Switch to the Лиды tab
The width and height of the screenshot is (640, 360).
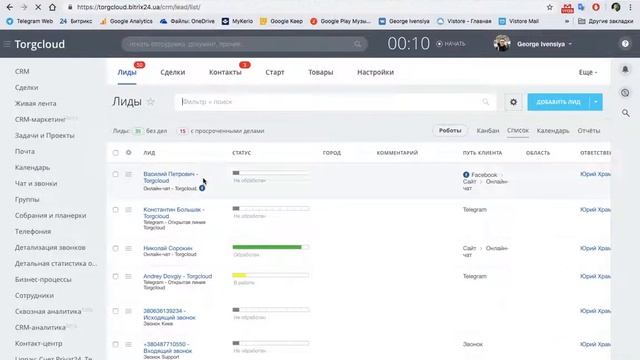pyautogui.click(x=127, y=72)
